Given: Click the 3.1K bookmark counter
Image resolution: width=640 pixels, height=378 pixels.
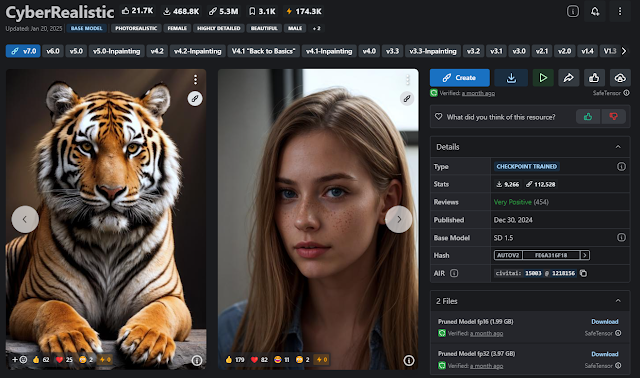Looking at the screenshot, I should 262,11.
